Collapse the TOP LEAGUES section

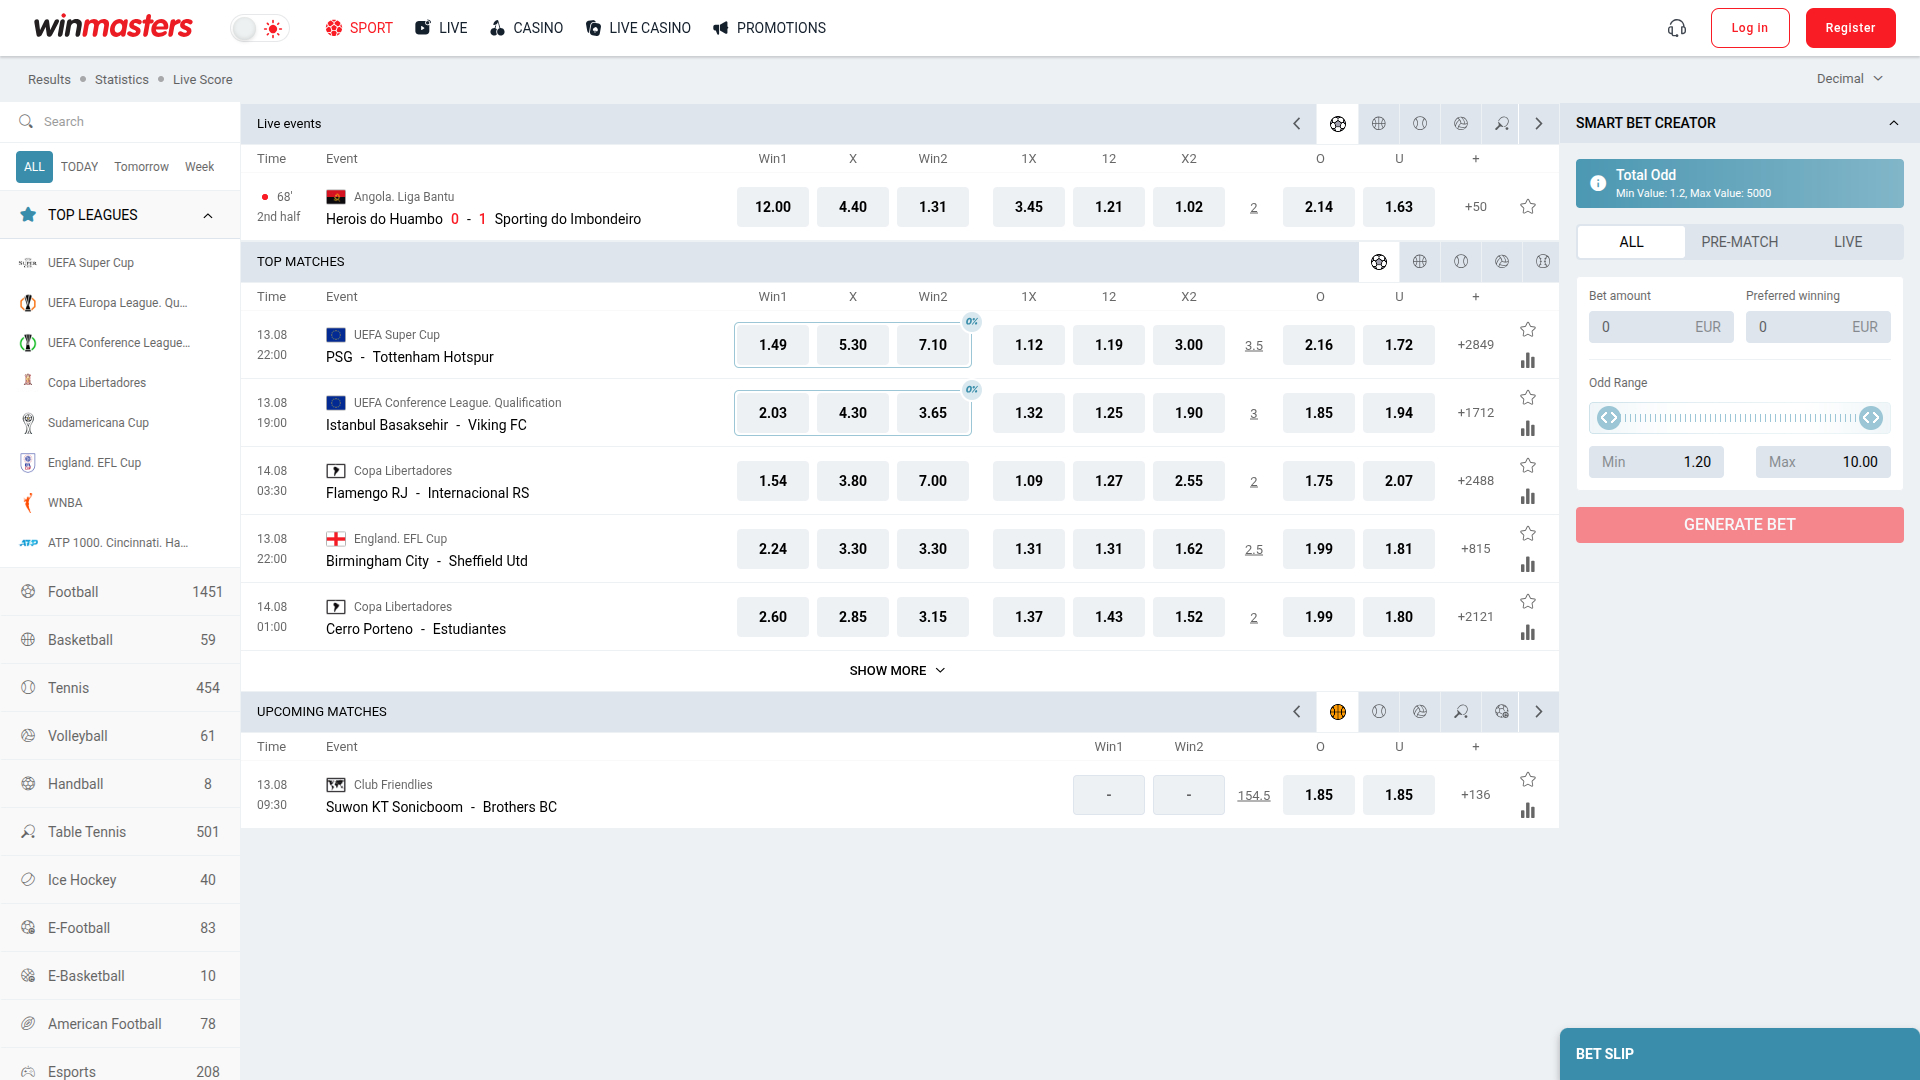(x=207, y=215)
